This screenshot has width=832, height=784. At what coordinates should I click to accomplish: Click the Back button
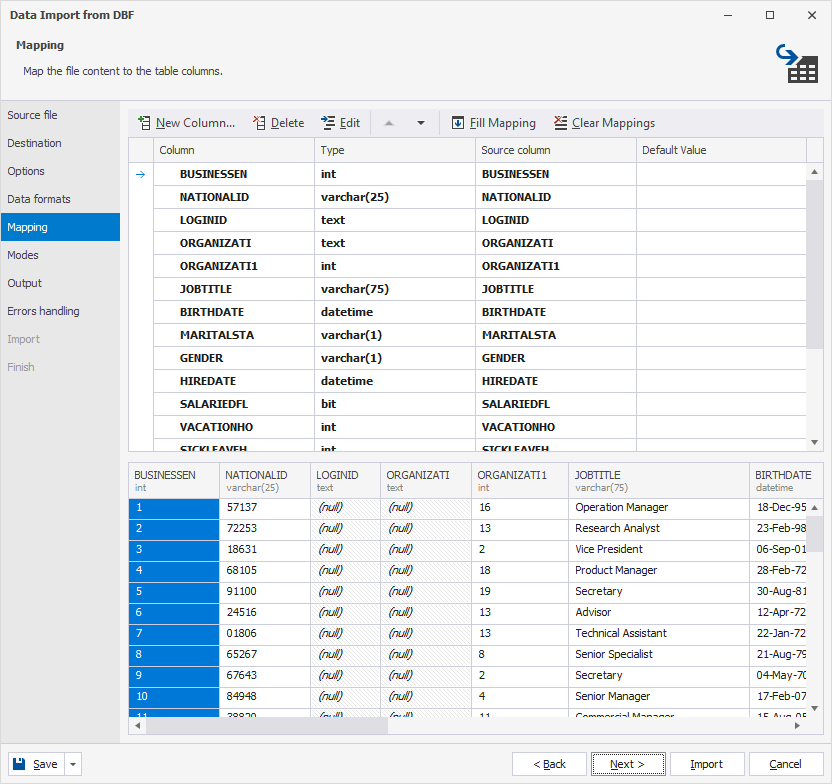point(549,764)
